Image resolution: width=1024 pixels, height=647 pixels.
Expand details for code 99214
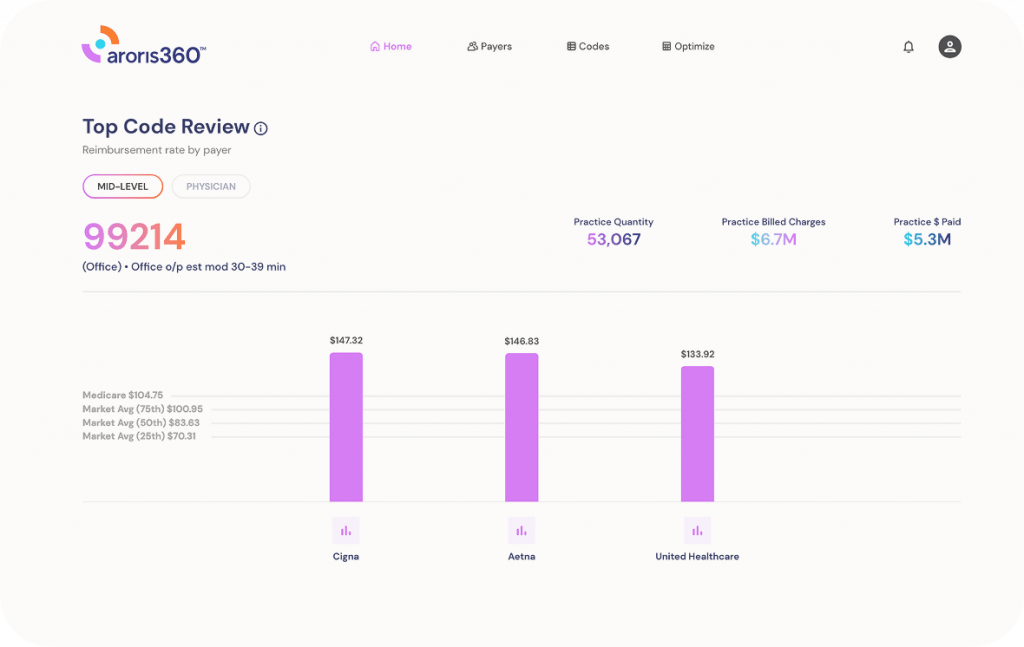pyautogui.click(x=134, y=237)
